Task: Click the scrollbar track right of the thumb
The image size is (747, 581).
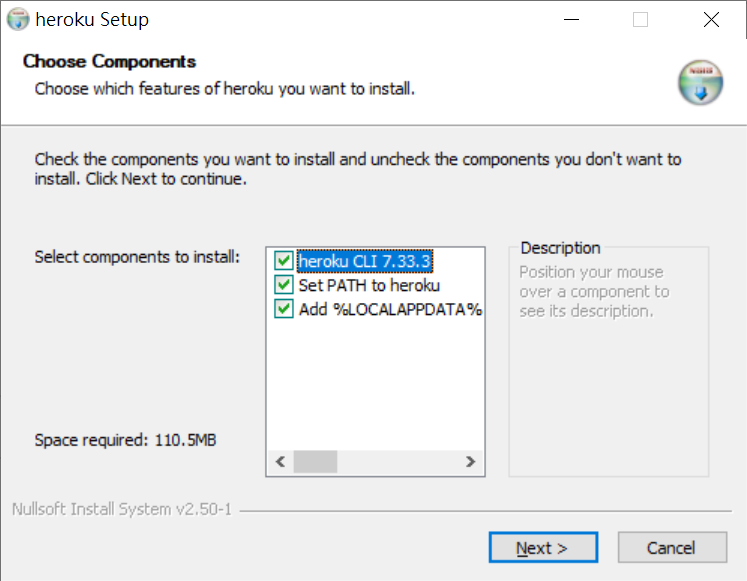Action: [400, 462]
